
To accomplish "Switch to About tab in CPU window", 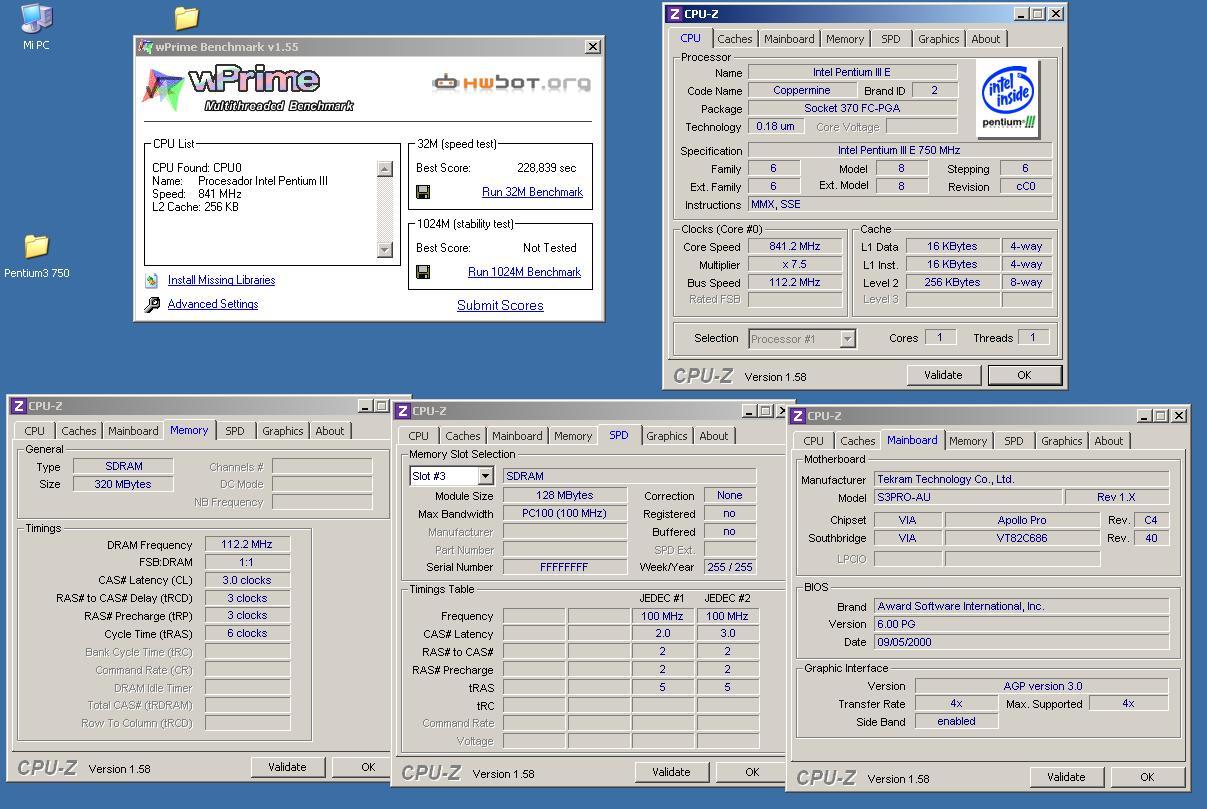I will [986, 39].
